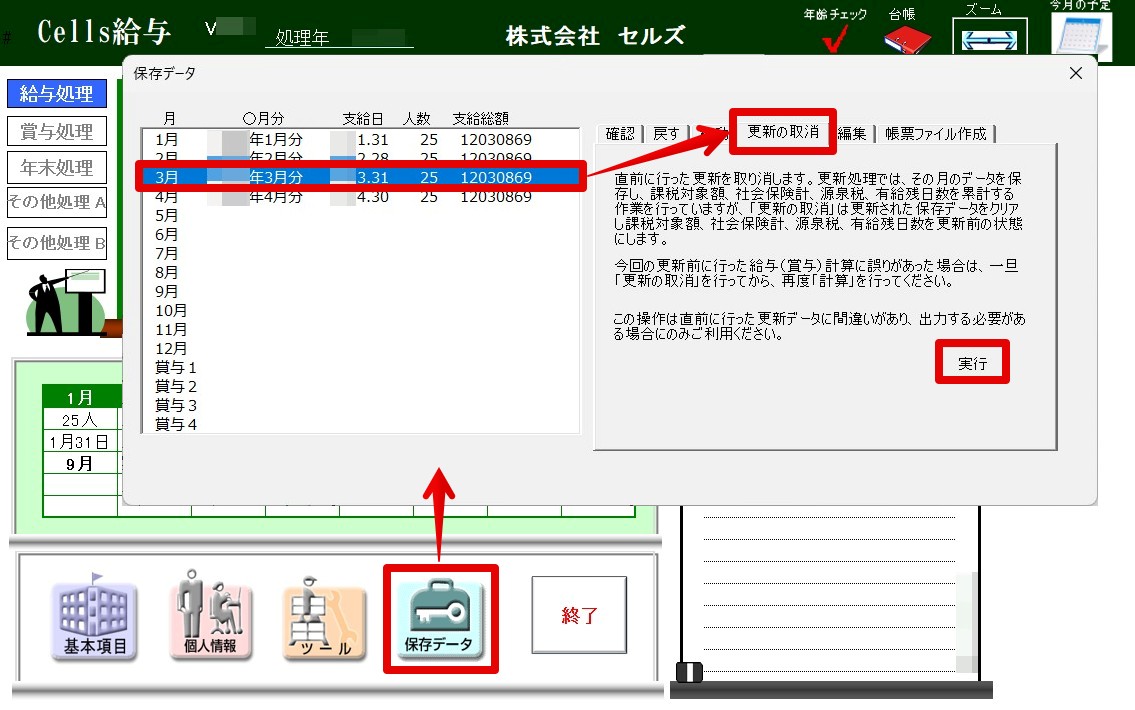The height and width of the screenshot is (710, 1135).
Task: Click the presenter figure icon
Action: point(67,303)
